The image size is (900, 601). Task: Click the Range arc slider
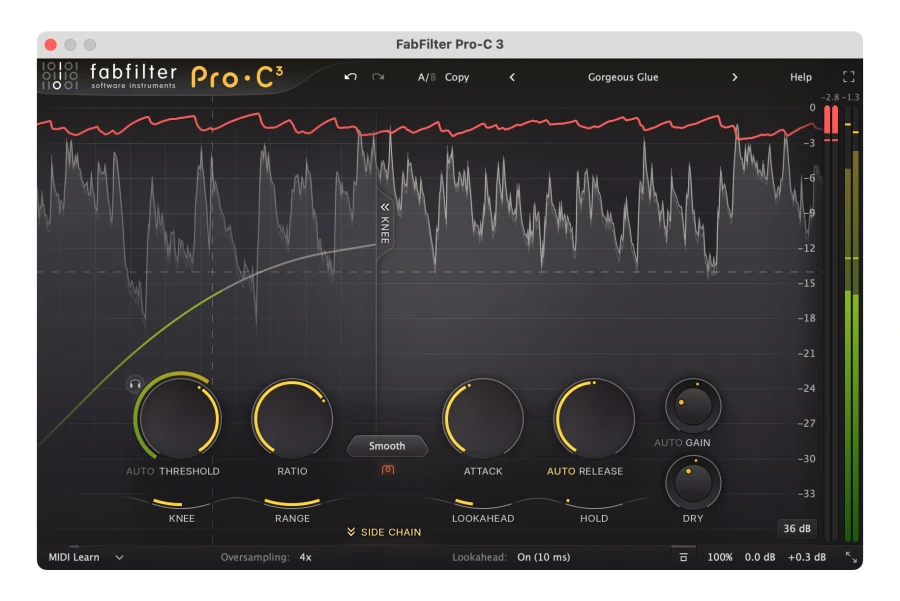[292, 503]
